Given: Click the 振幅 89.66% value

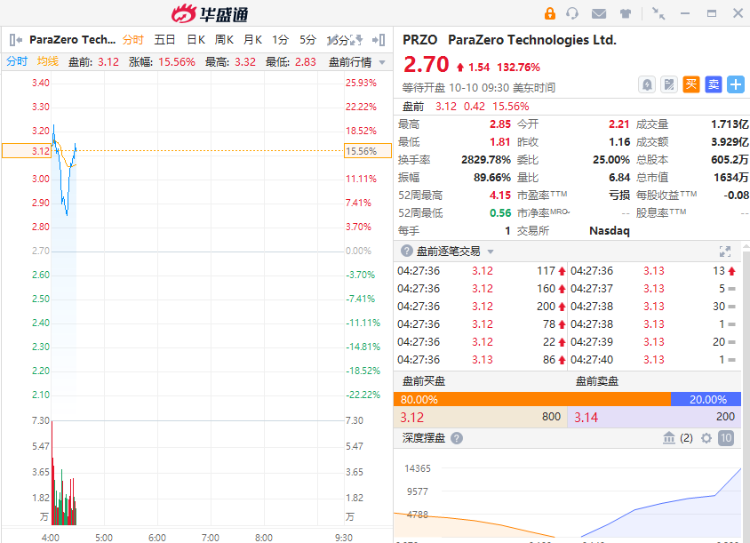Looking at the screenshot, I should point(492,177).
